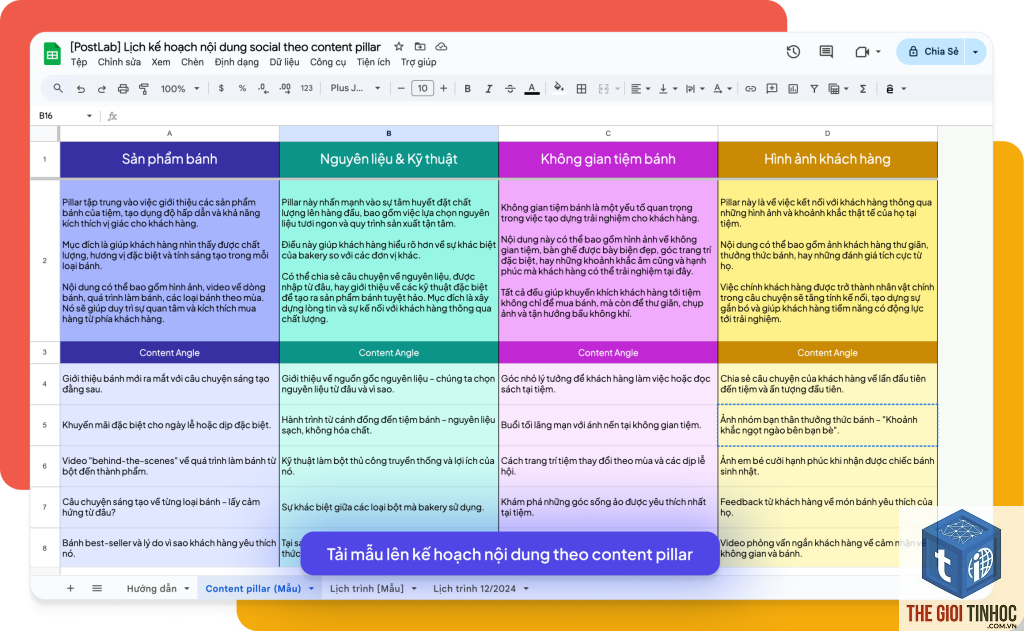The width and height of the screenshot is (1024, 631).
Task: Open the Công cụ menu
Action: point(328,62)
